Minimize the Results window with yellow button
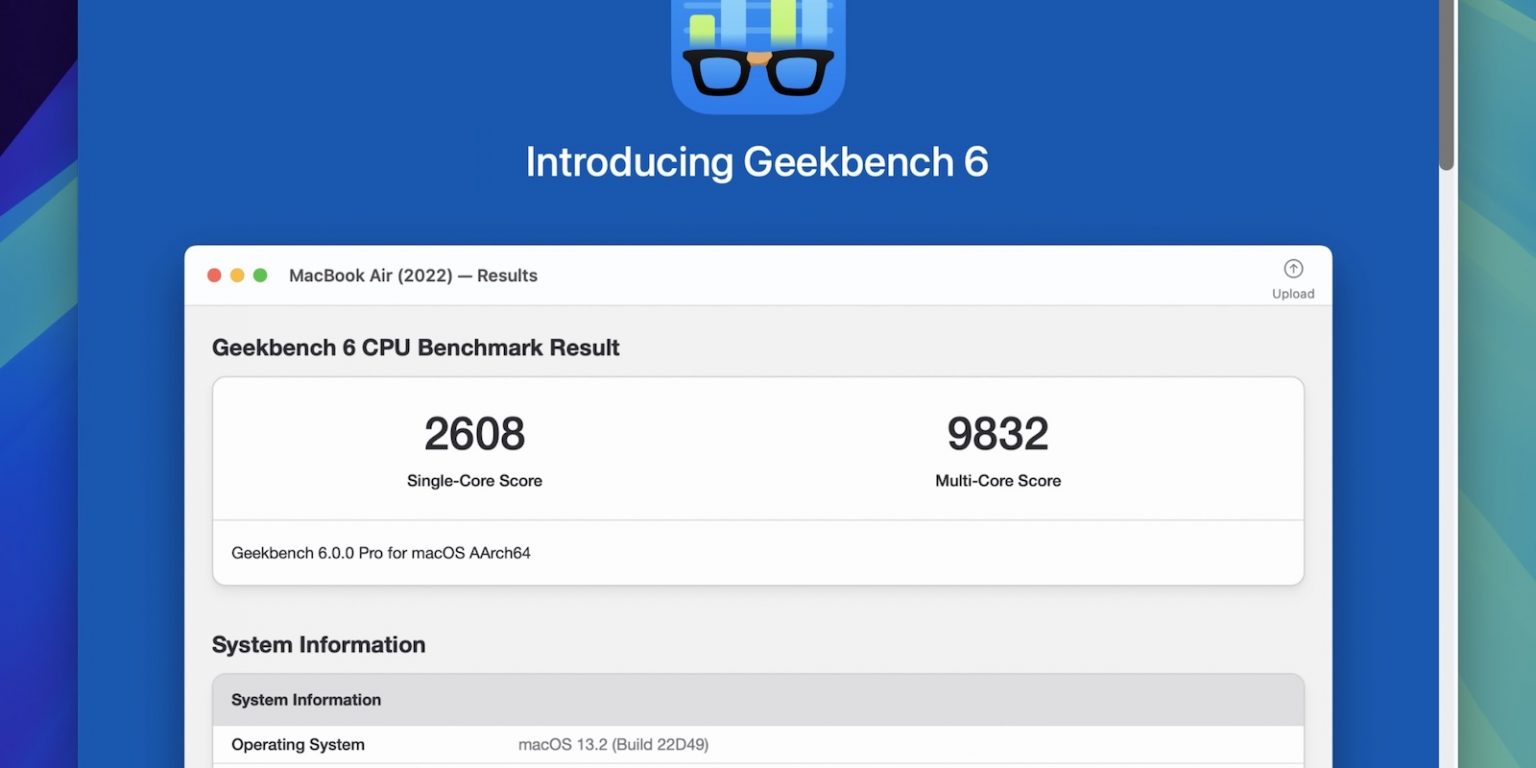 coord(237,275)
